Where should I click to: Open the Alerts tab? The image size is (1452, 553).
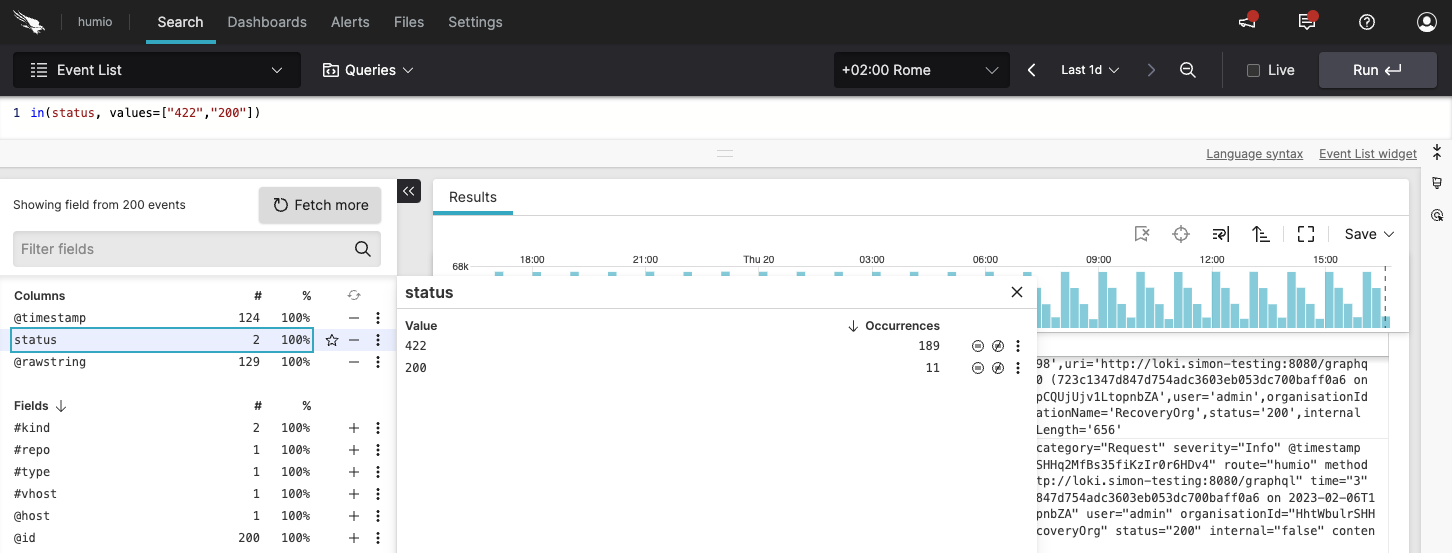click(350, 22)
